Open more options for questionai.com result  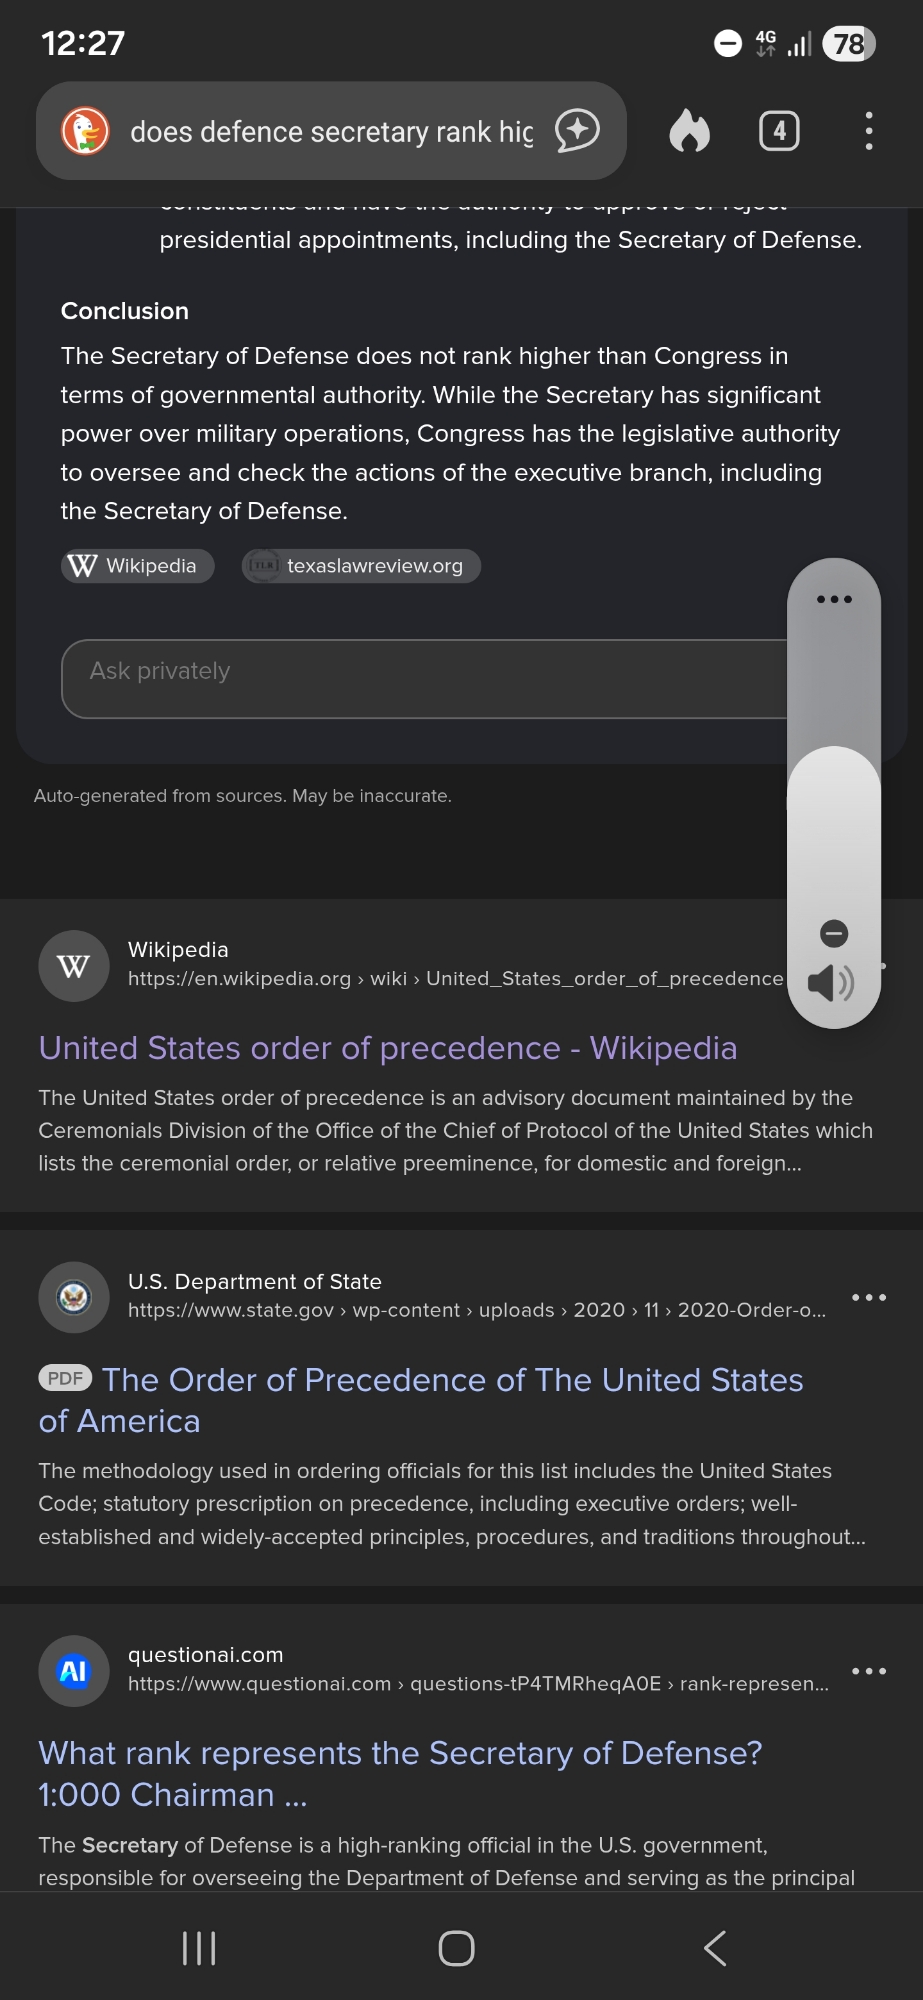click(x=868, y=1671)
